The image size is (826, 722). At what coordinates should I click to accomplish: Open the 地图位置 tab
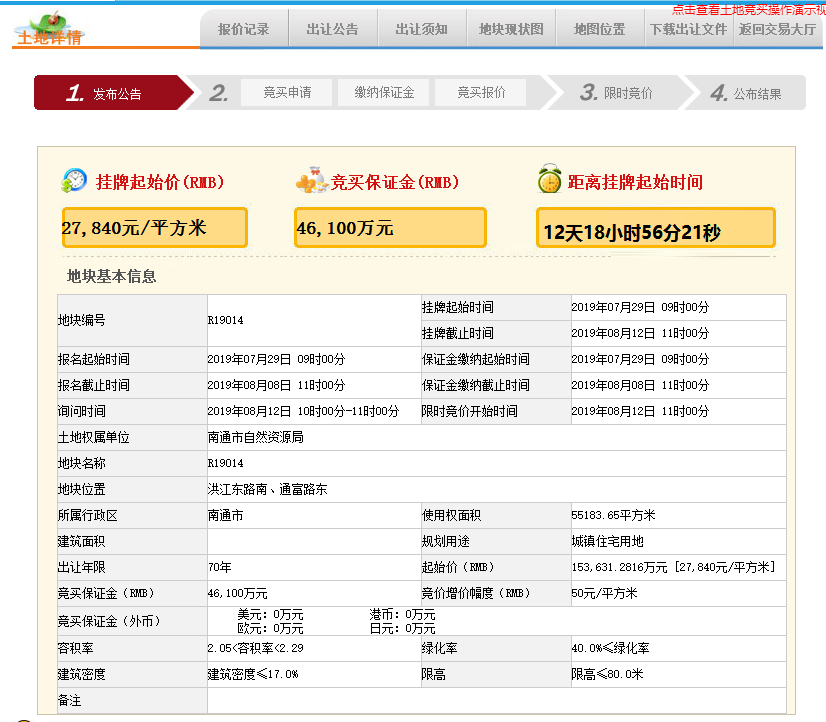click(598, 28)
